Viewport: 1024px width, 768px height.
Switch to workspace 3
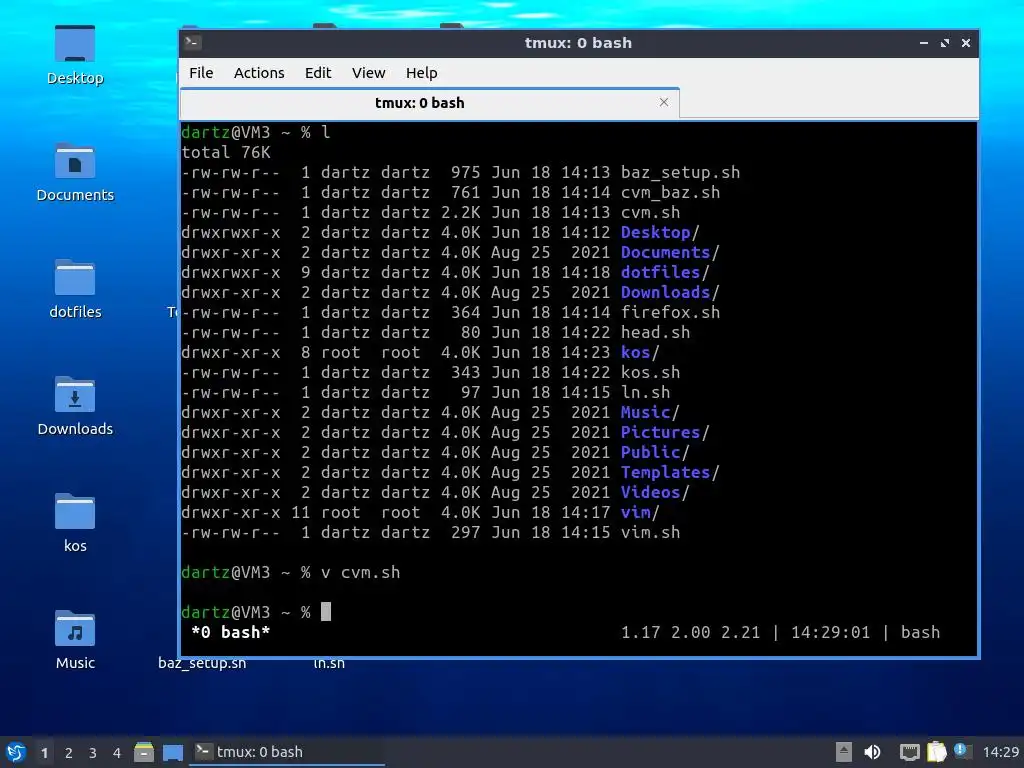(93, 752)
